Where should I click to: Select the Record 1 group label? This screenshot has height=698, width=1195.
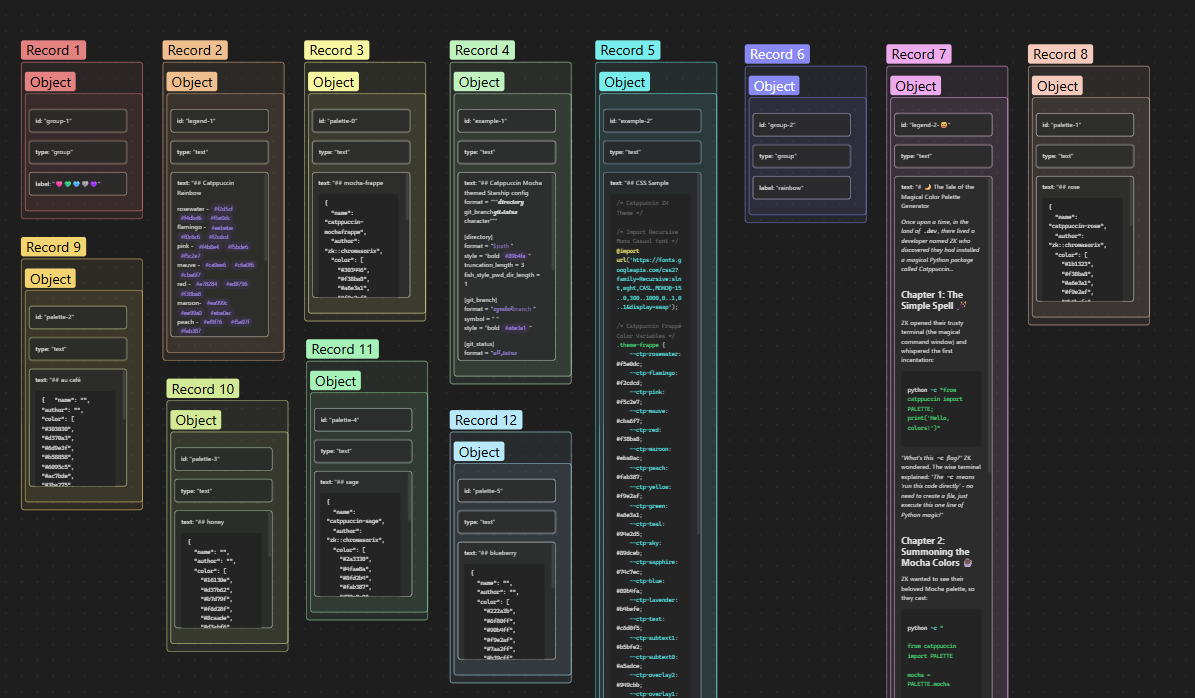(53, 50)
